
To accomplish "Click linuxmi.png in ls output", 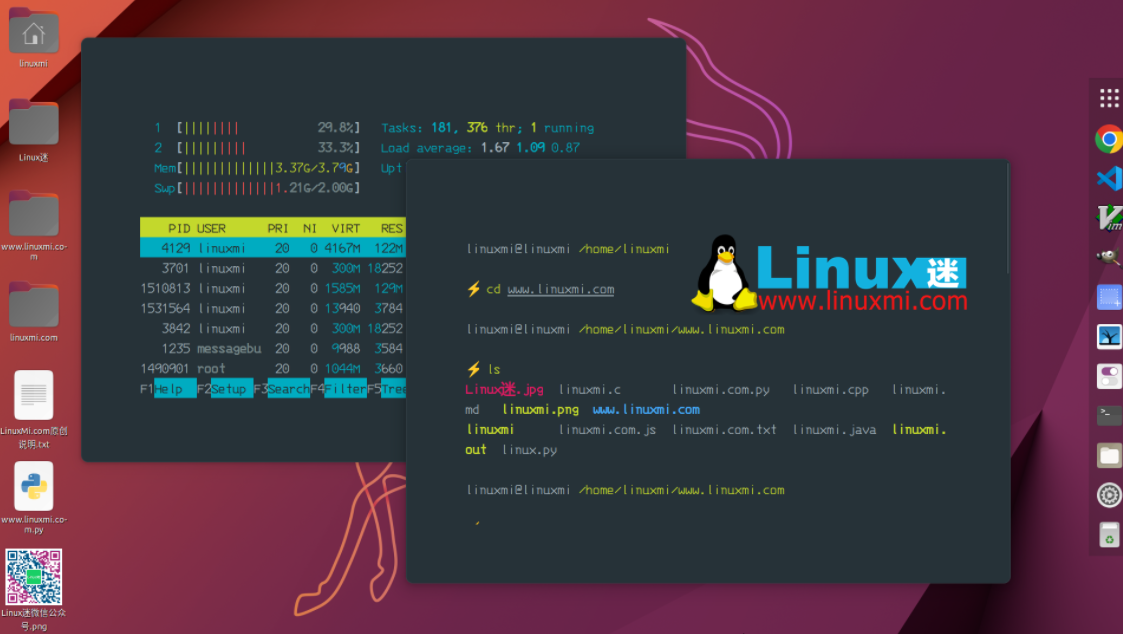I will click(x=540, y=410).
